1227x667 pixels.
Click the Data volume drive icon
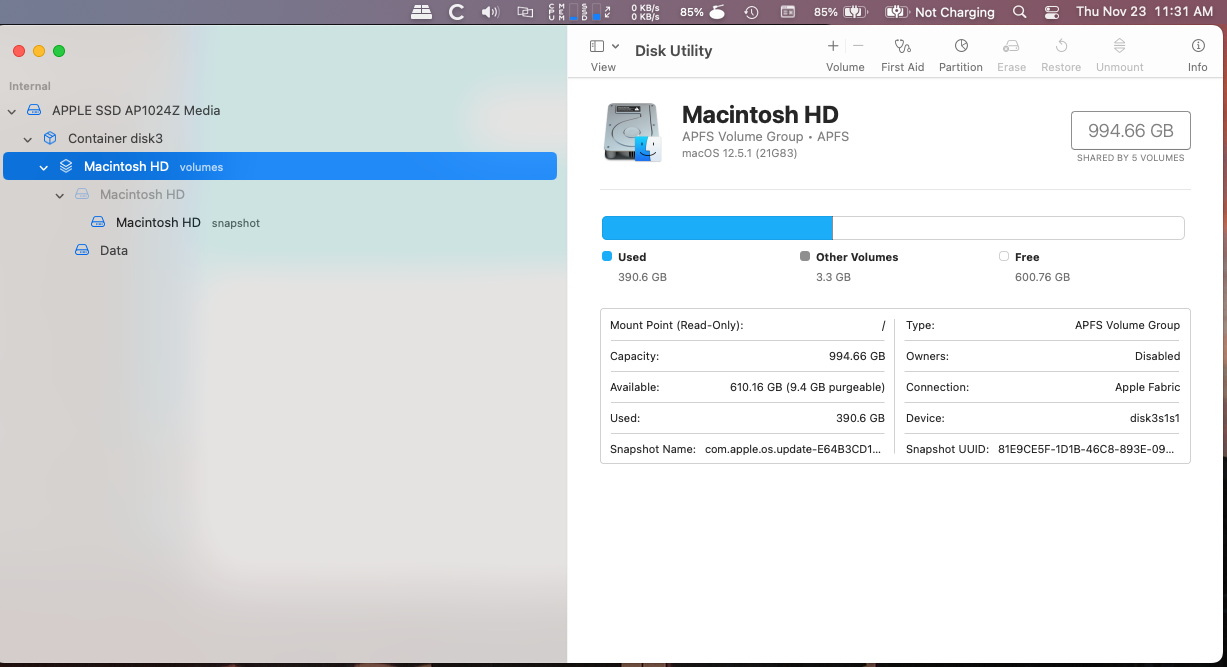82,251
